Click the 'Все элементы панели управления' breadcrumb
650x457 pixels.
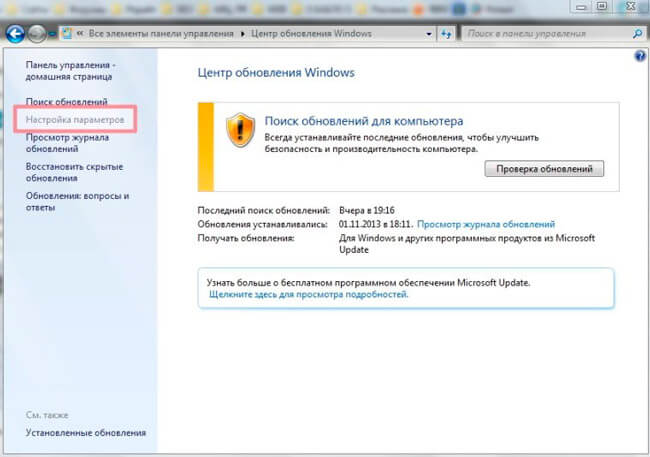click(x=161, y=34)
